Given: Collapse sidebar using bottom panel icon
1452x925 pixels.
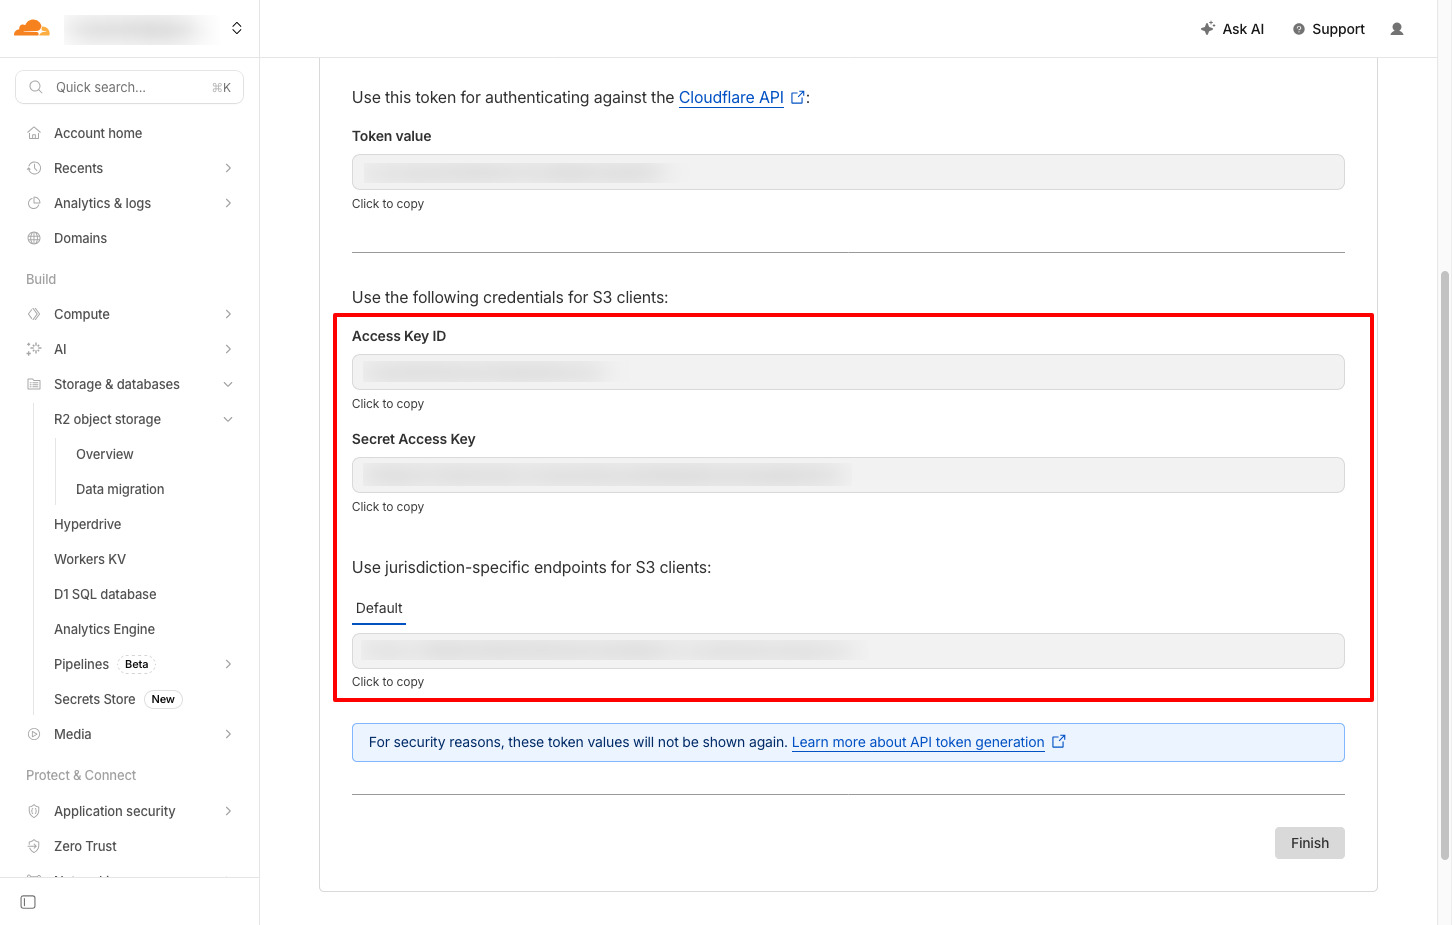Looking at the screenshot, I should (28, 902).
